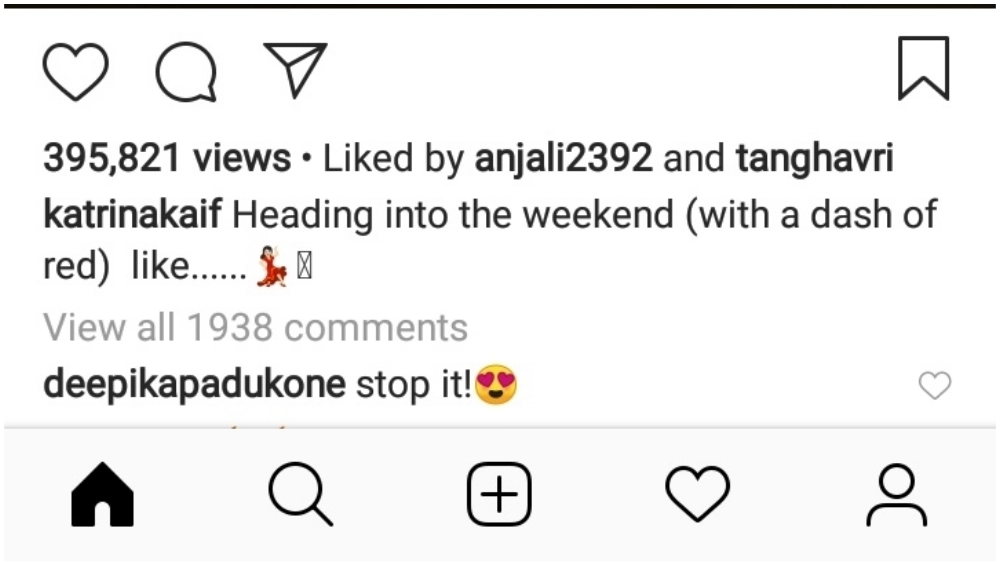Open katrinakaif's profile from the caption

[x=133, y=215]
